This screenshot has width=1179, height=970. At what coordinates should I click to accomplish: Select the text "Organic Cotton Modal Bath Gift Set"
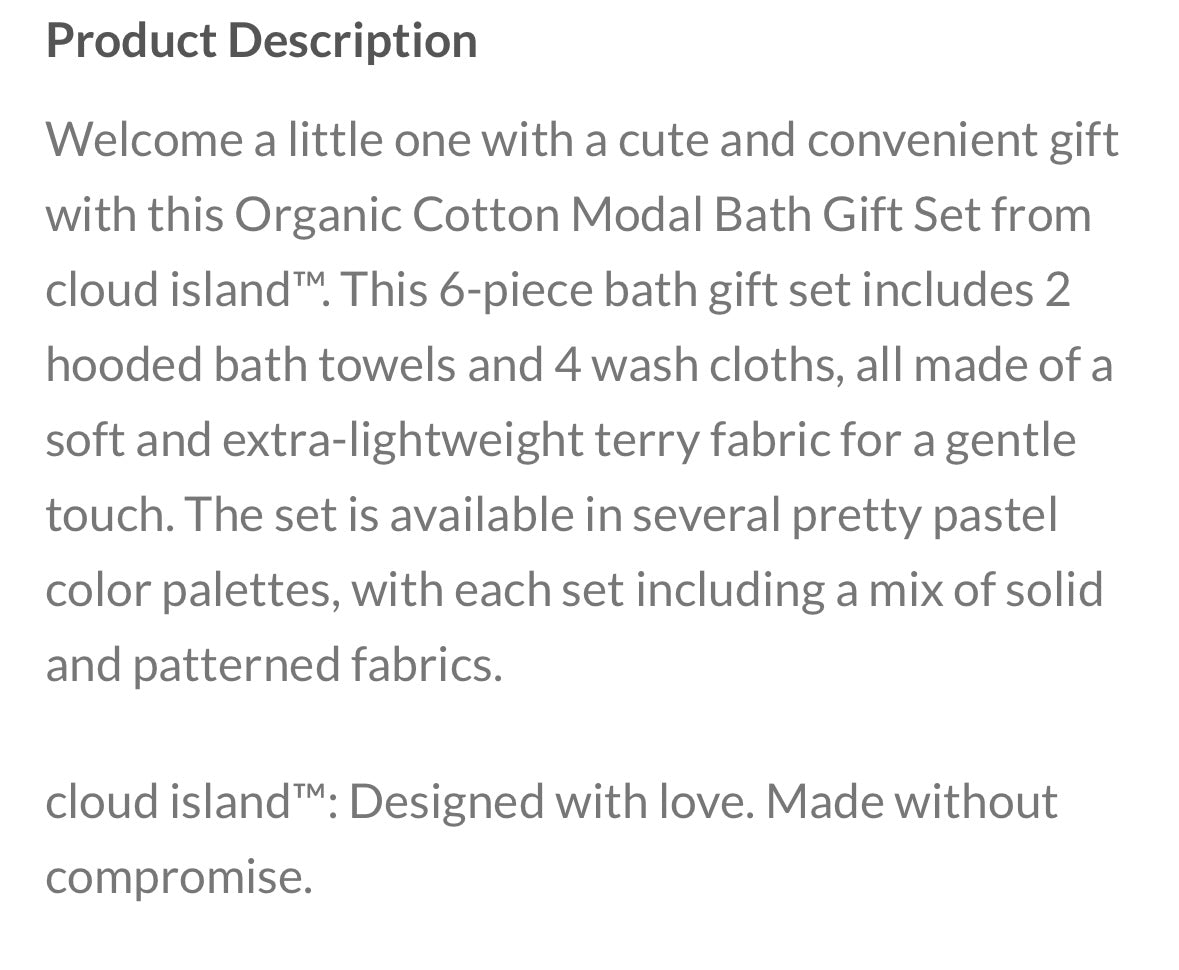click(606, 215)
